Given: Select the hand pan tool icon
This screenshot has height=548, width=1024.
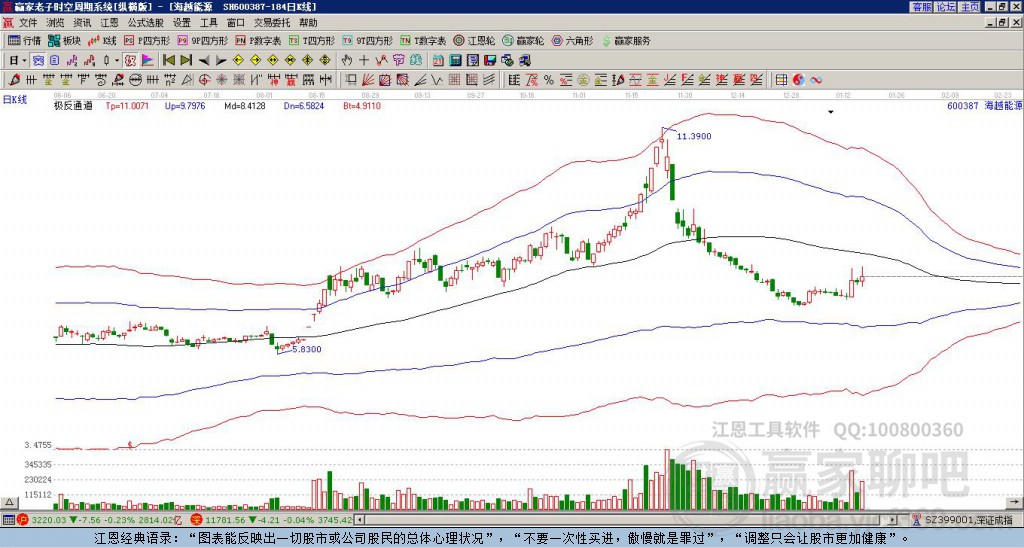Looking at the screenshot, I should click(x=347, y=60).
